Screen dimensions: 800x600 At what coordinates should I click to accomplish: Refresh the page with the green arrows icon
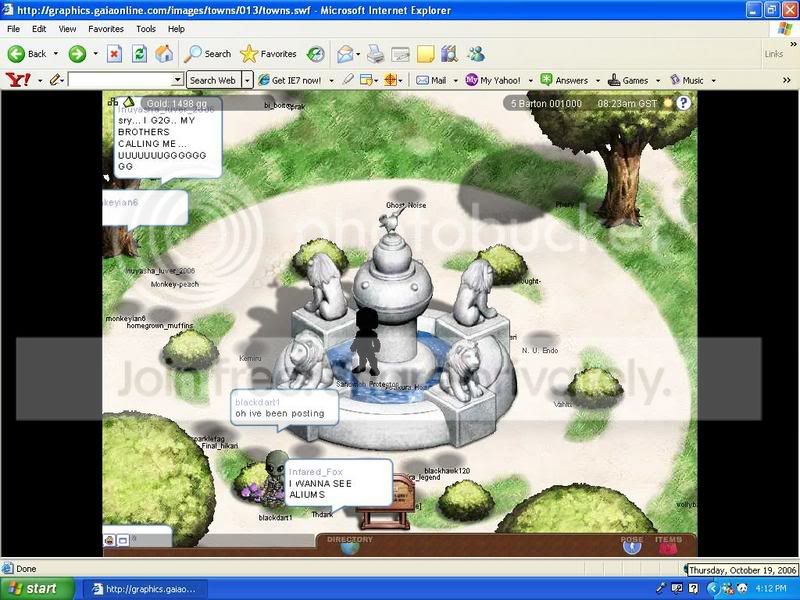(x=139, y=54)
